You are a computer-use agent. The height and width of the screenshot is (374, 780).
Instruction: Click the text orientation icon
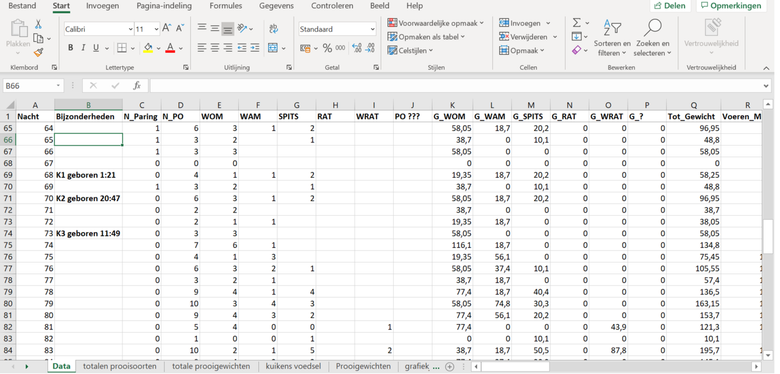pyautogui.click(x=243, y=28)
